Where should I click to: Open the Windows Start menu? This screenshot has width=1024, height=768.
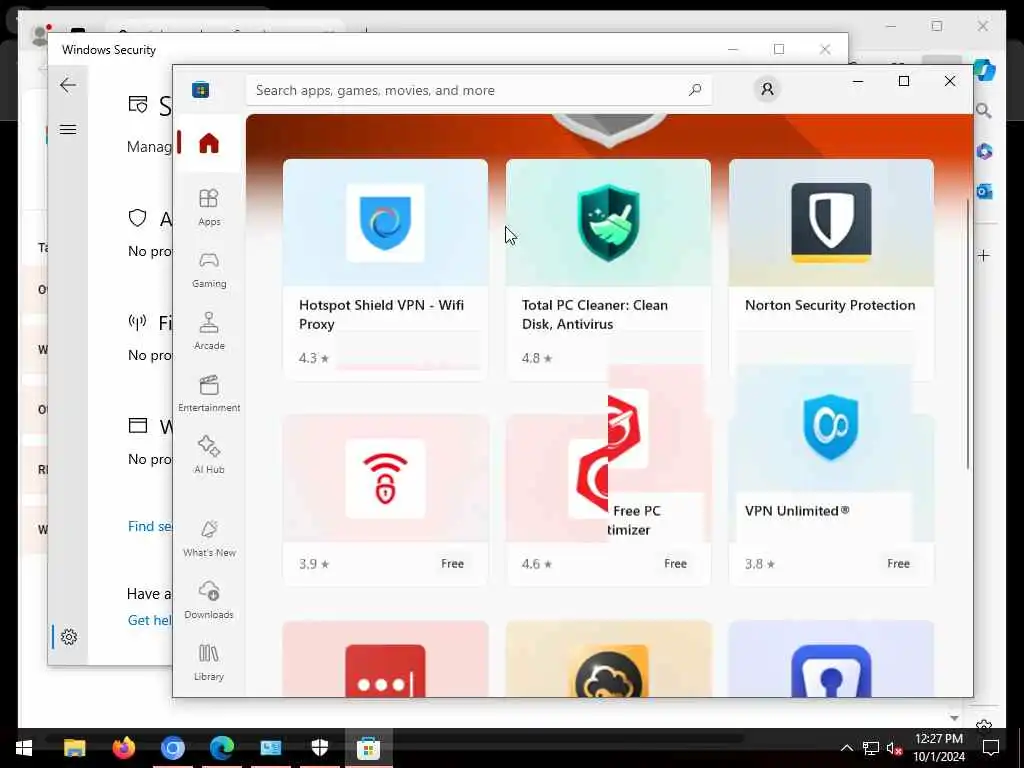(24, 748)
